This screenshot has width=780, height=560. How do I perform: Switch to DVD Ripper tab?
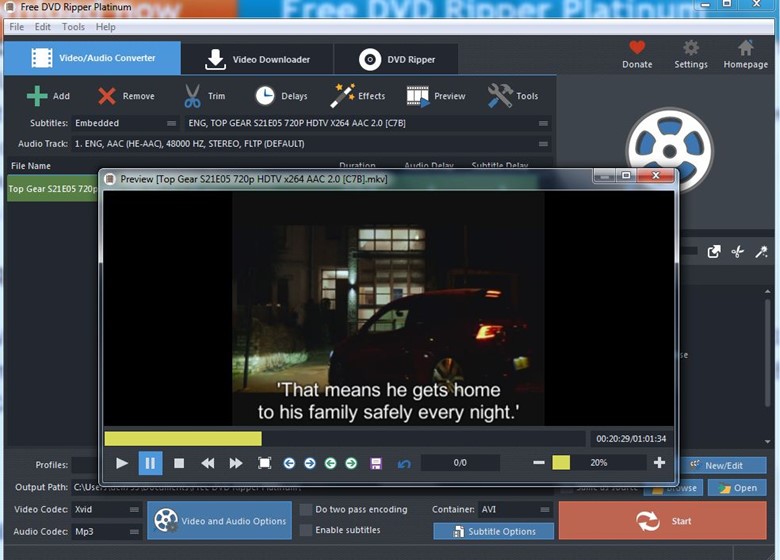pyautogui.click(x=396, y=60)
